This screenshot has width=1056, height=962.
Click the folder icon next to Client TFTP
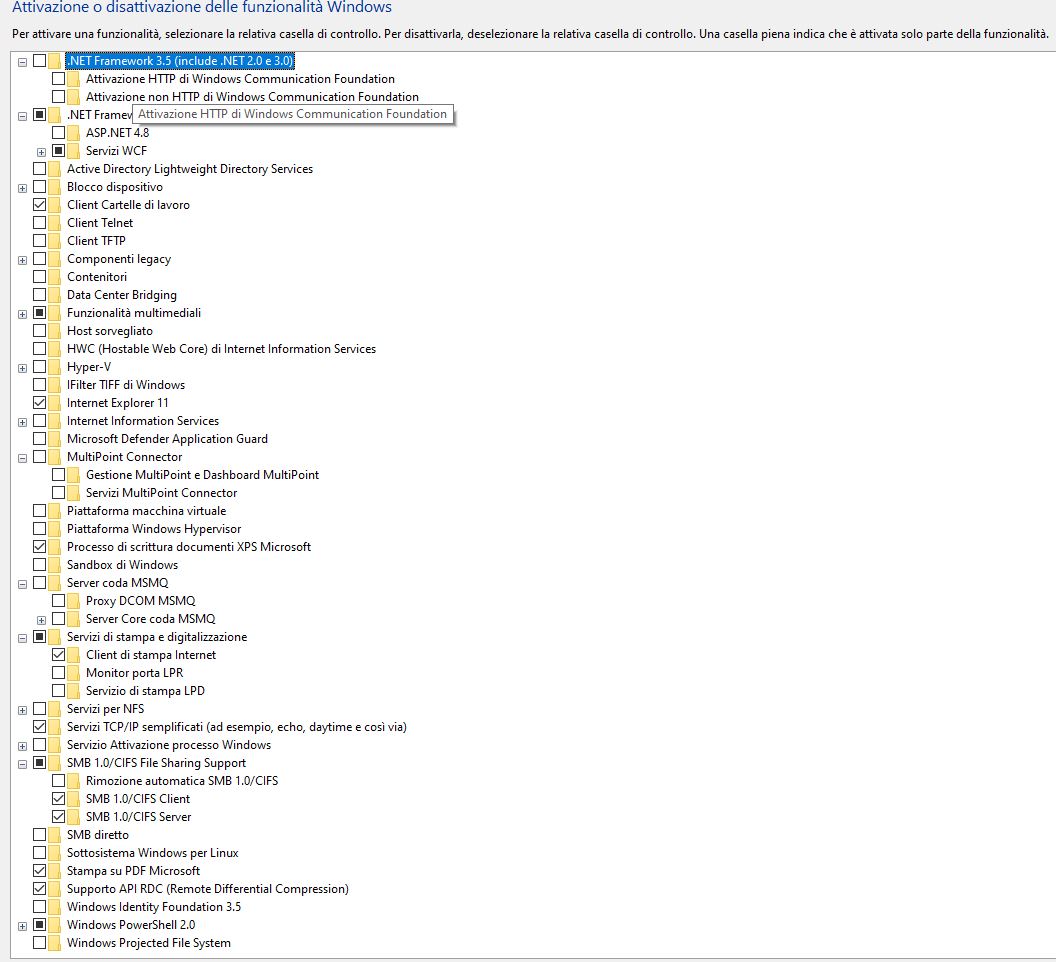[x=55, y=240]
